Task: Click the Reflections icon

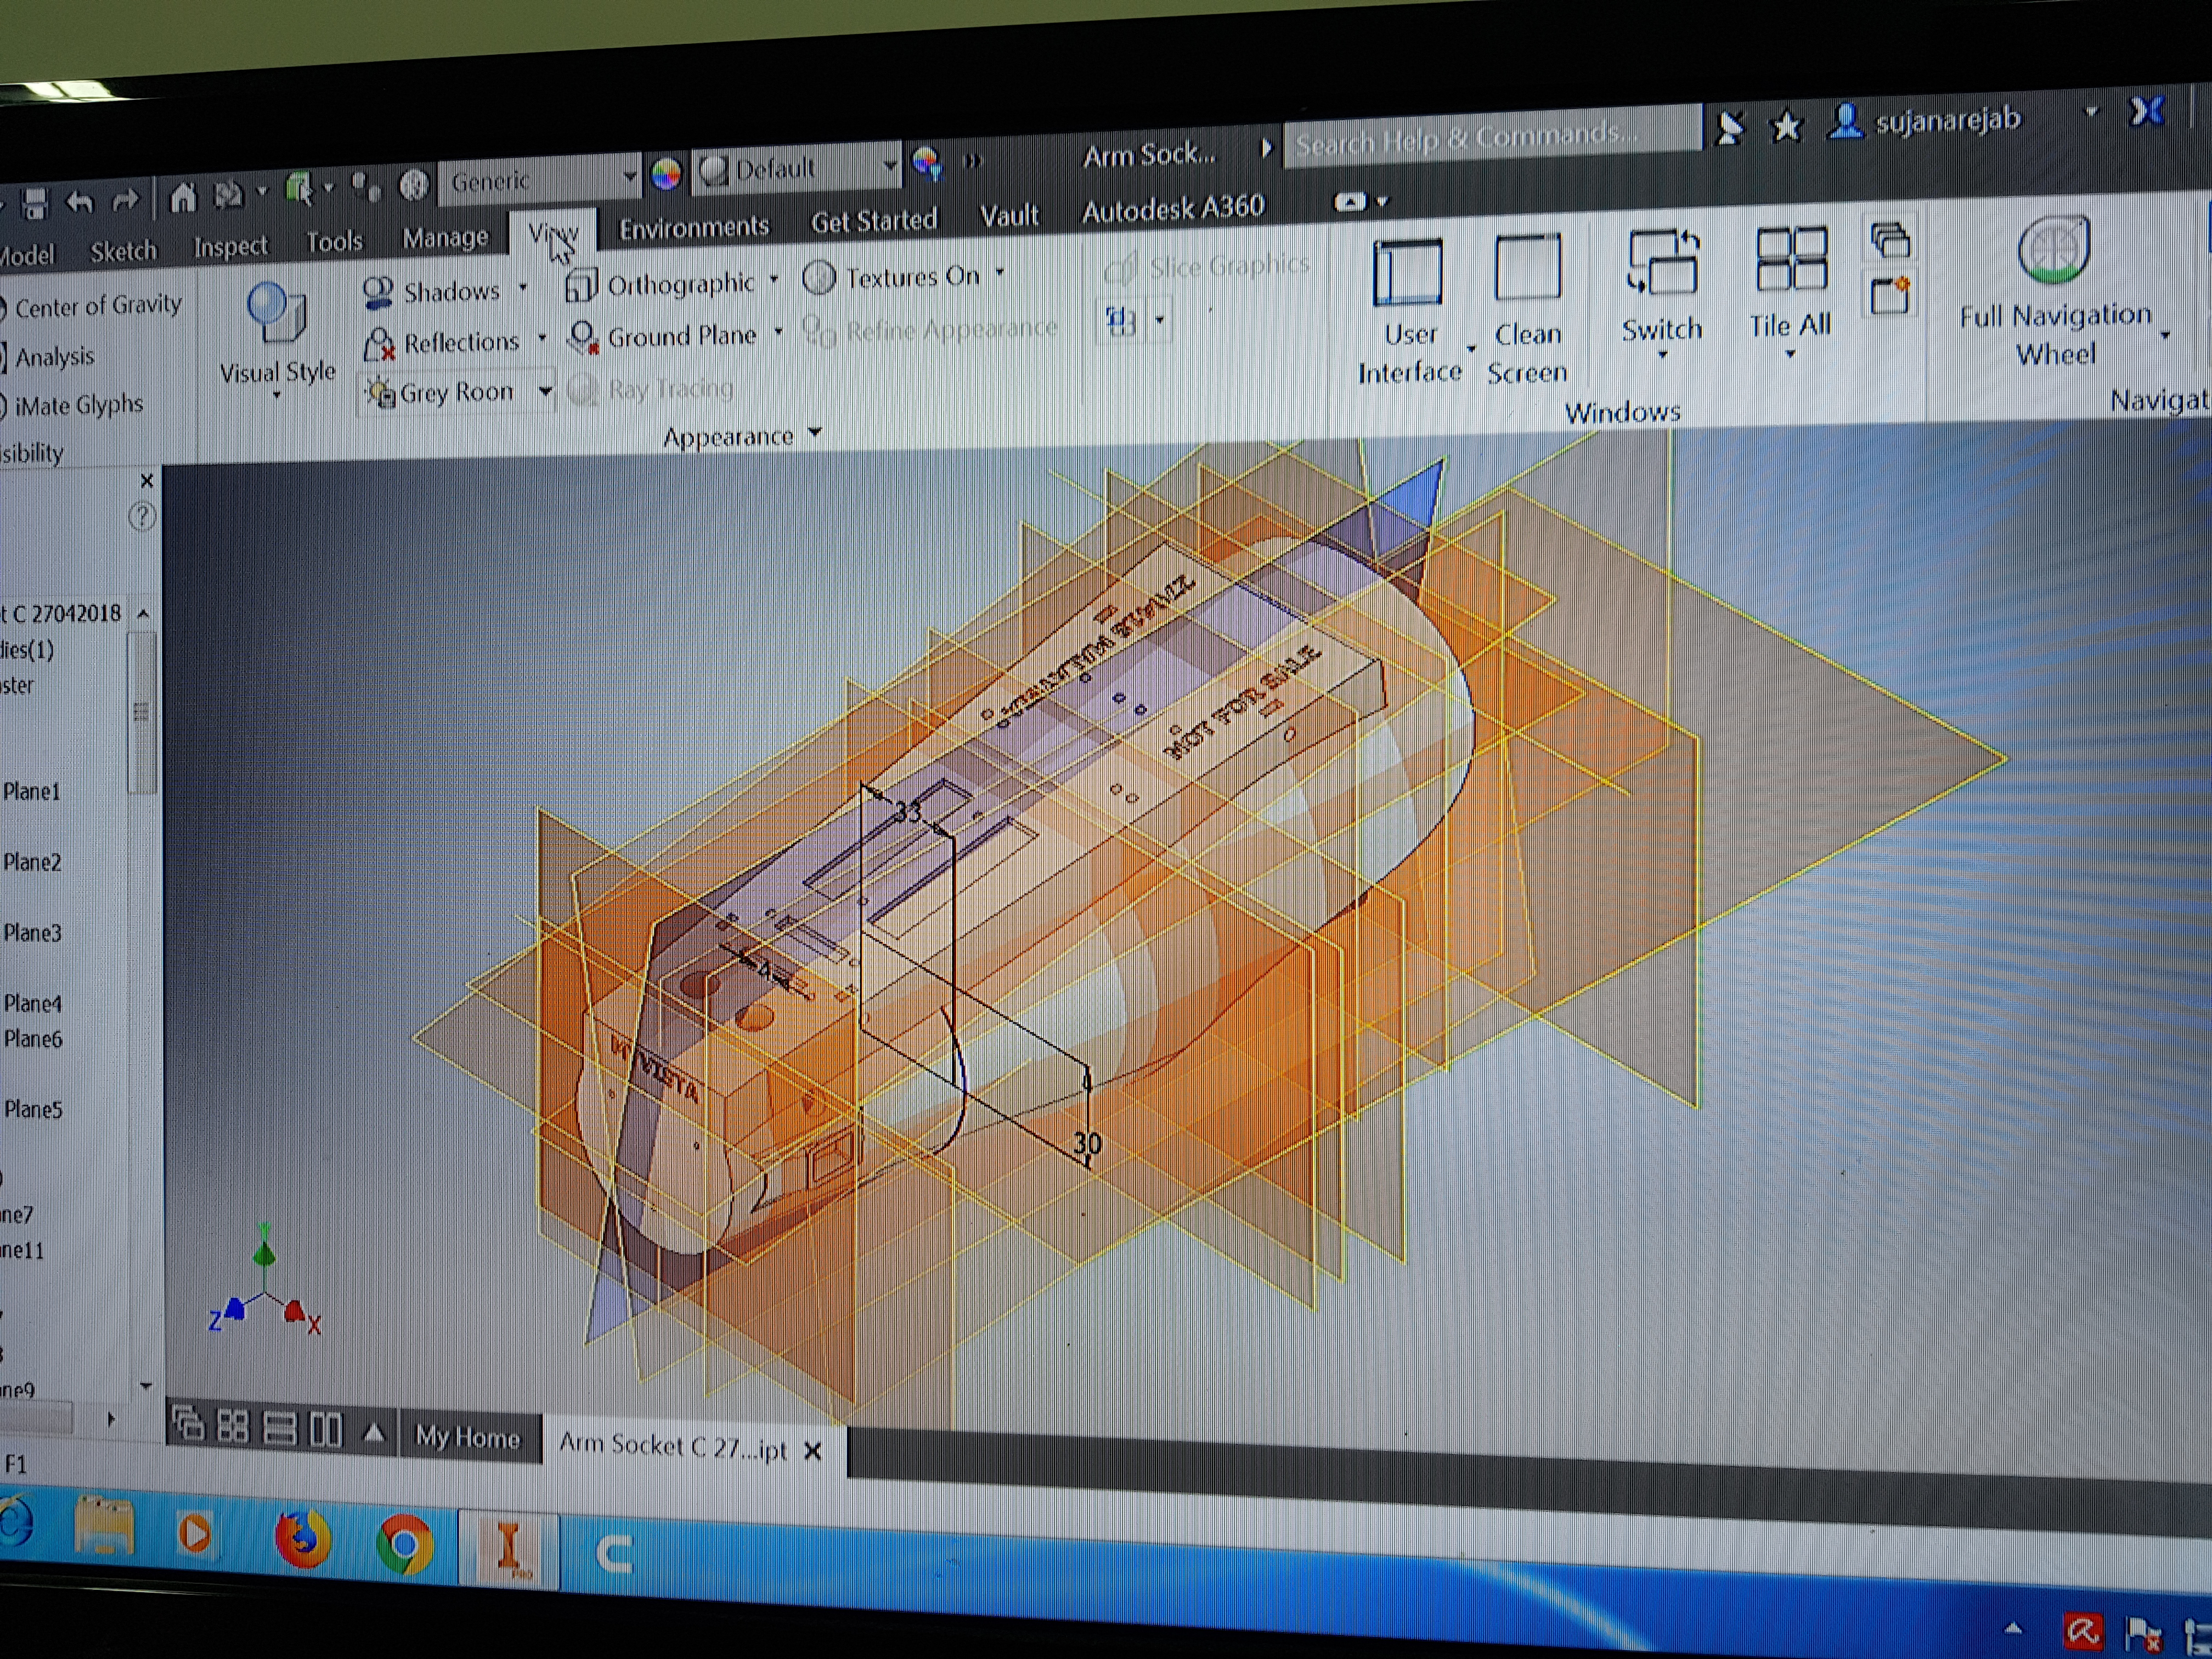Action: click(379, 343)
